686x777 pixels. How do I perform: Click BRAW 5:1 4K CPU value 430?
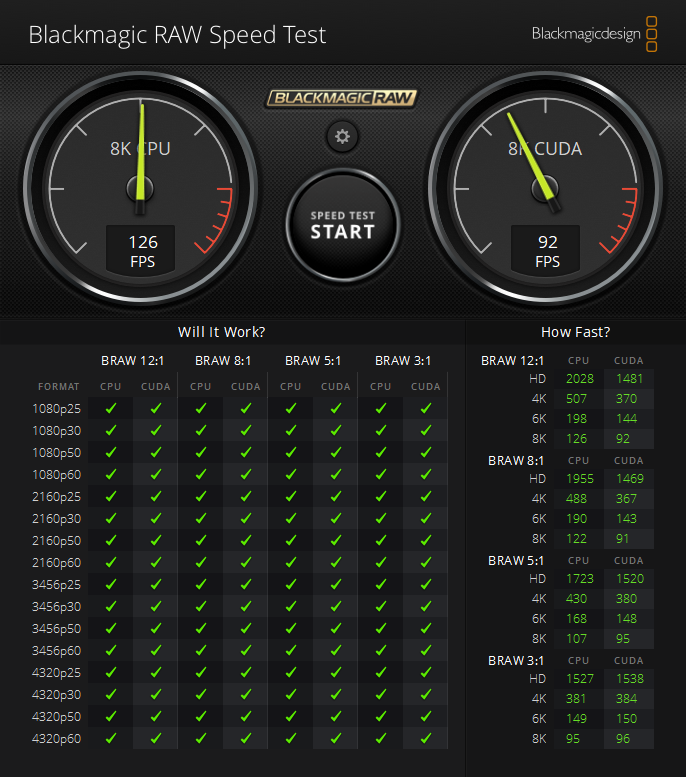coord(576,599)
